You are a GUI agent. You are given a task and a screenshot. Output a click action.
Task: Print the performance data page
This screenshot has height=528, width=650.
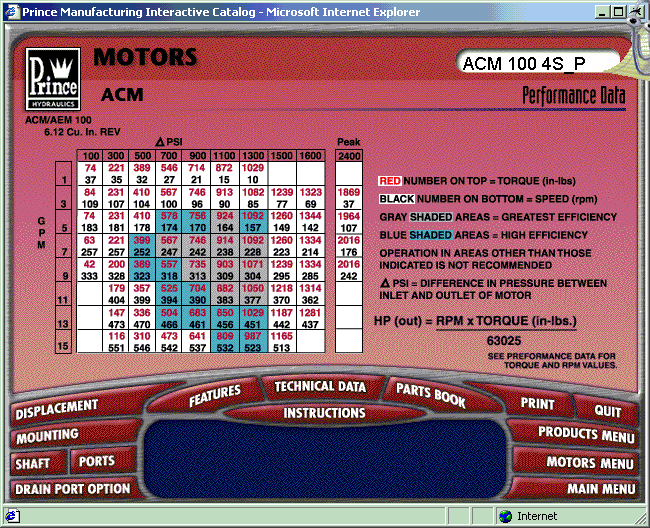click(x=537, y=403)
